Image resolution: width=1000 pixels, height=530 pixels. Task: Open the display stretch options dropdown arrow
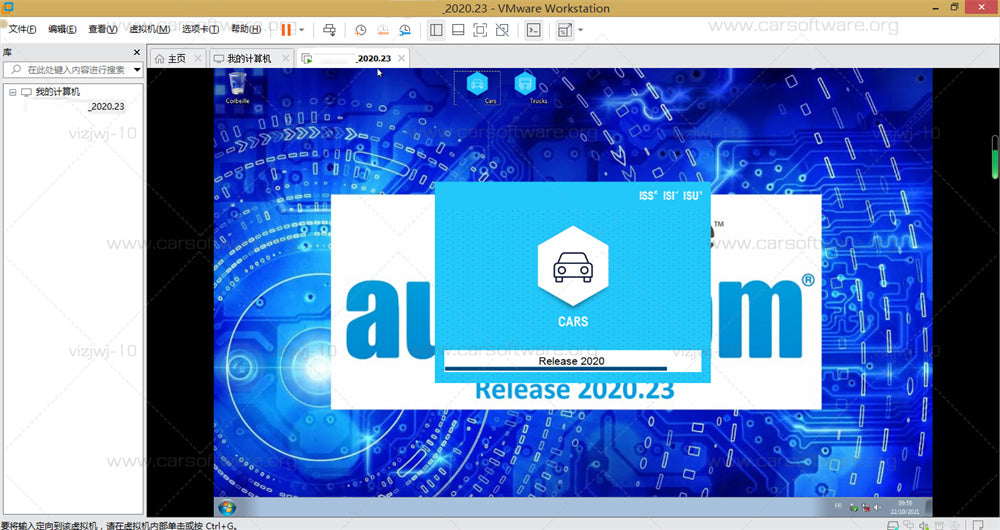(x=580, y=30)
